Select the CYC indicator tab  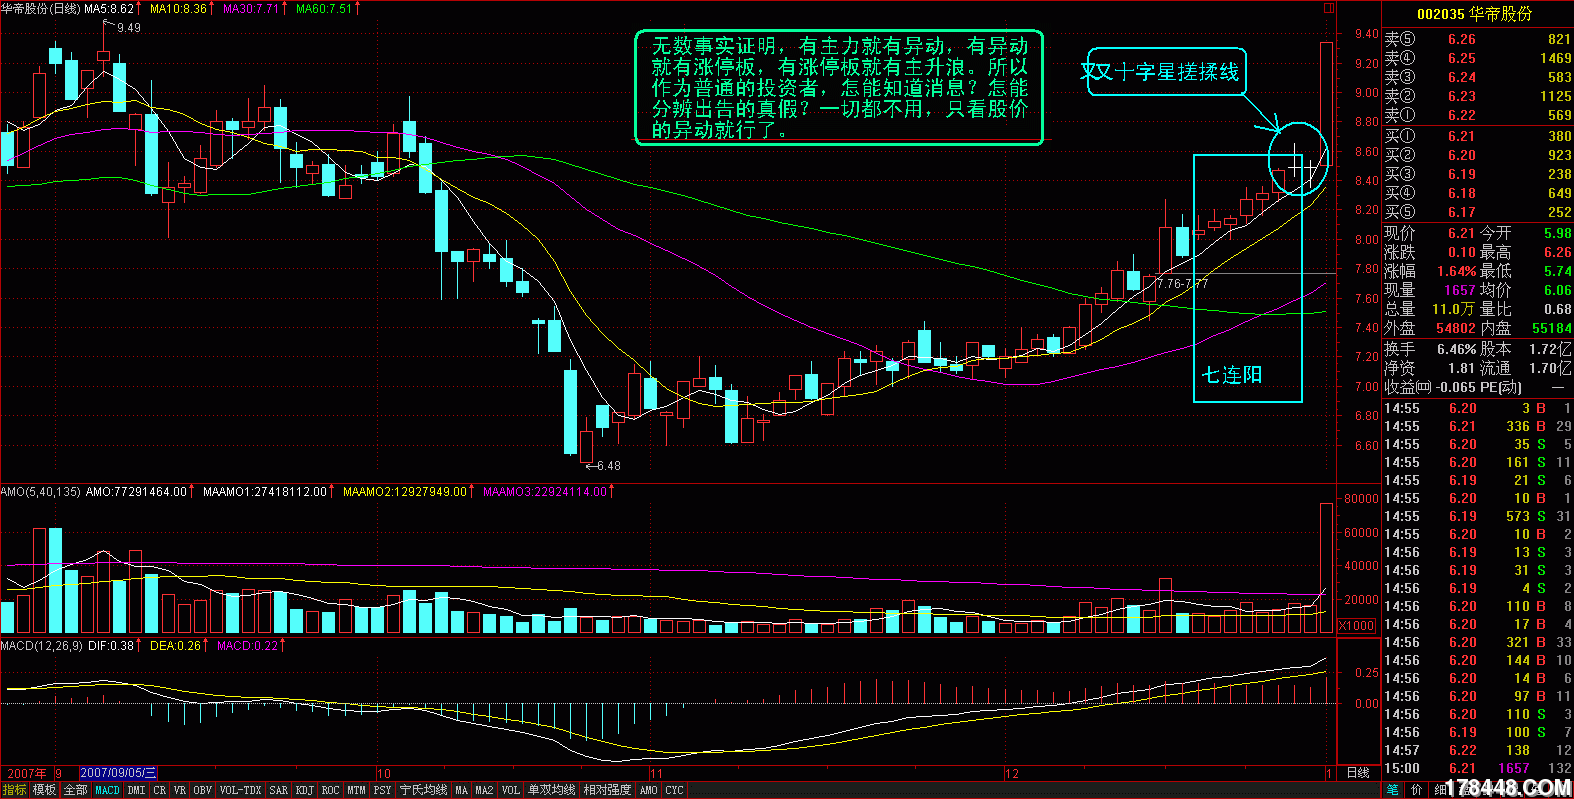tap(674, 791)
